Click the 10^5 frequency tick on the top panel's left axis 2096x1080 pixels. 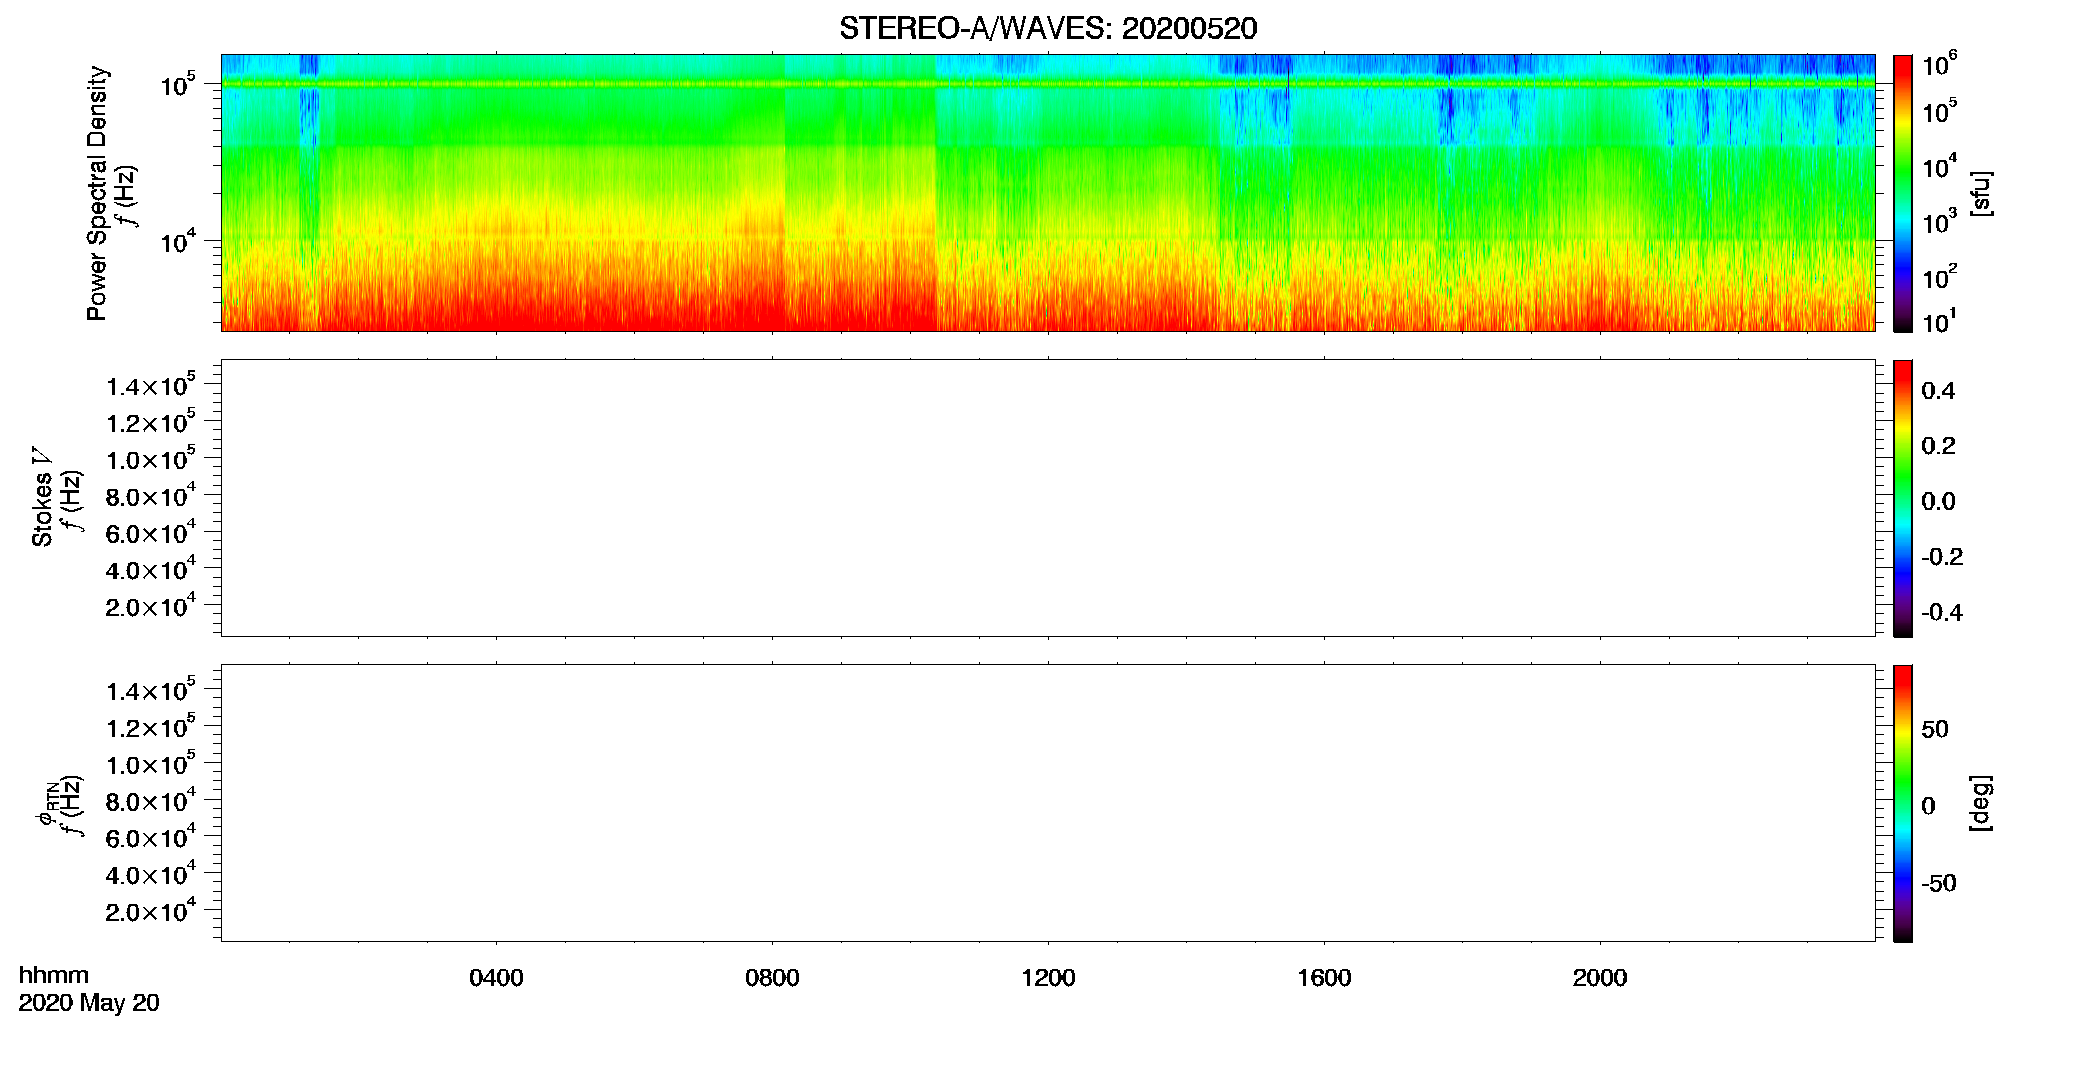click(x=178, y=85)
